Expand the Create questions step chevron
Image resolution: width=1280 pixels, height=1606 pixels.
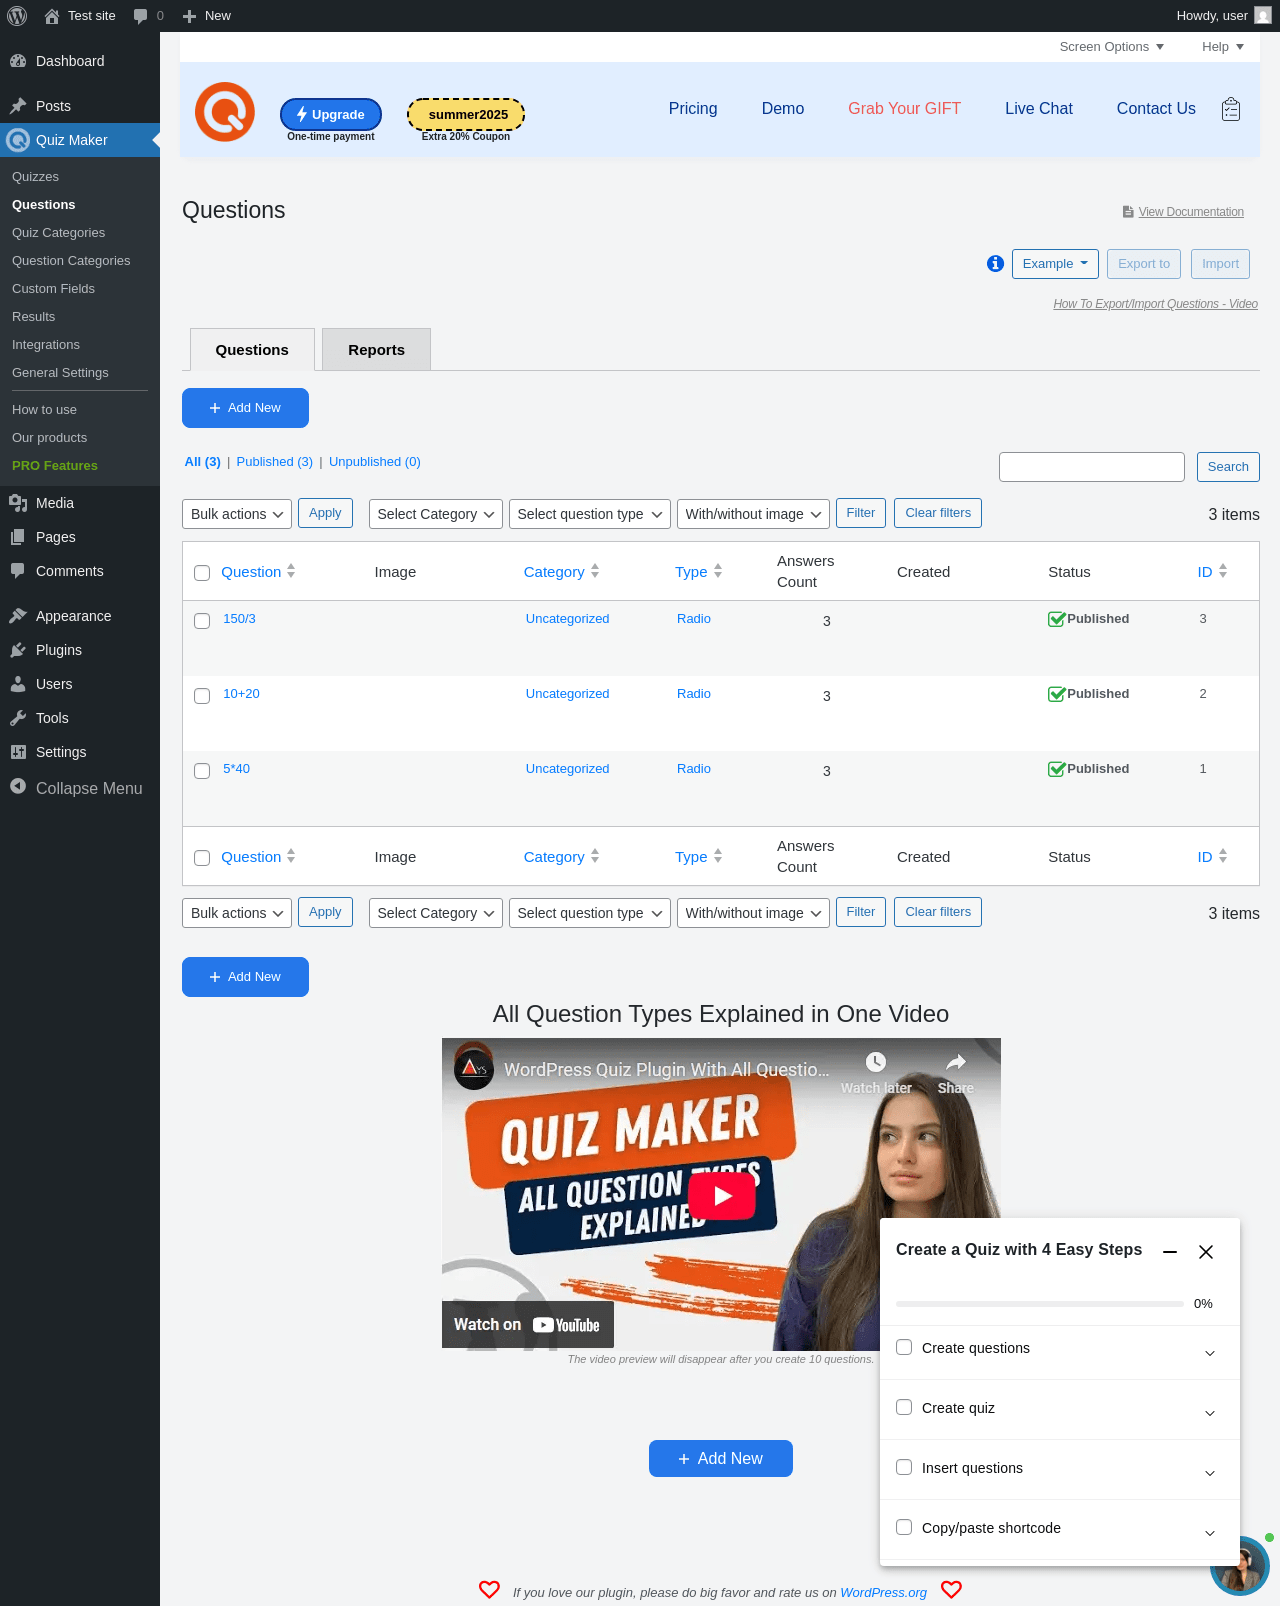(1210, 1353)
